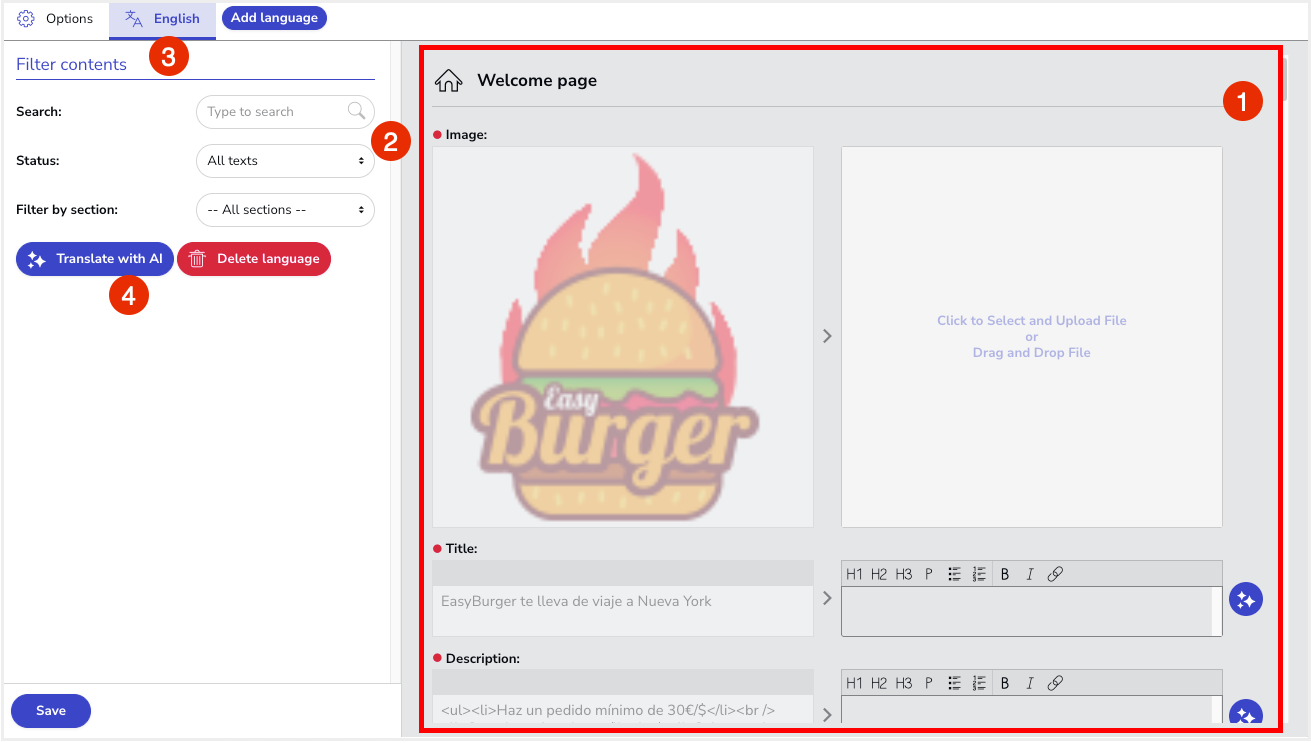Click the Add language button
This screenshot has width=1311, height=743.
[x=274, y=18]
